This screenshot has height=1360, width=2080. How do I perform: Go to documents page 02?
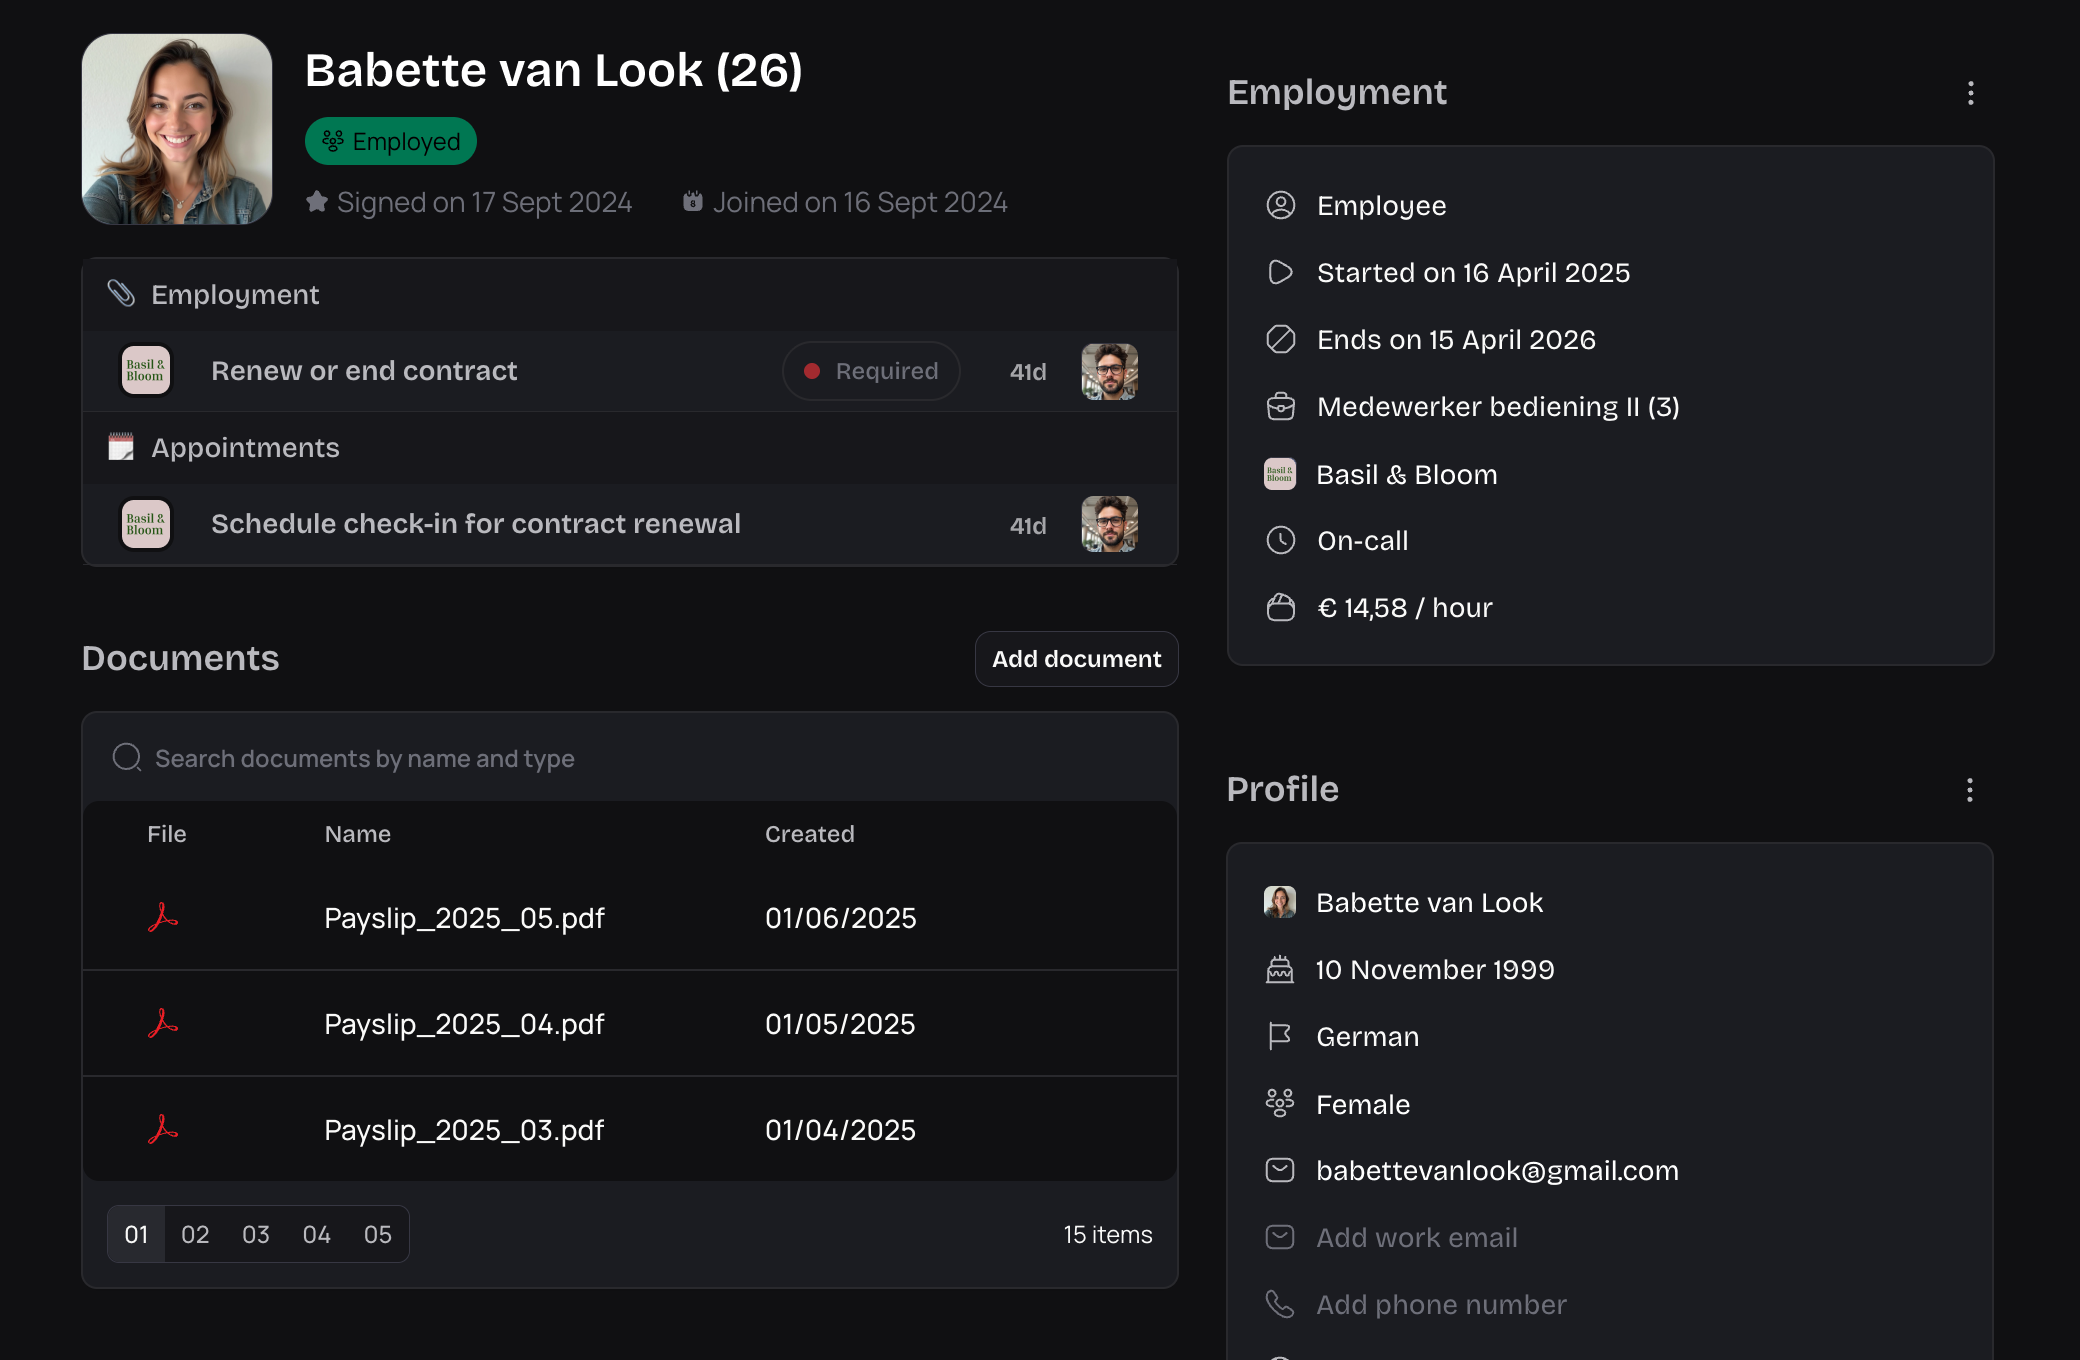[195, 1234]
